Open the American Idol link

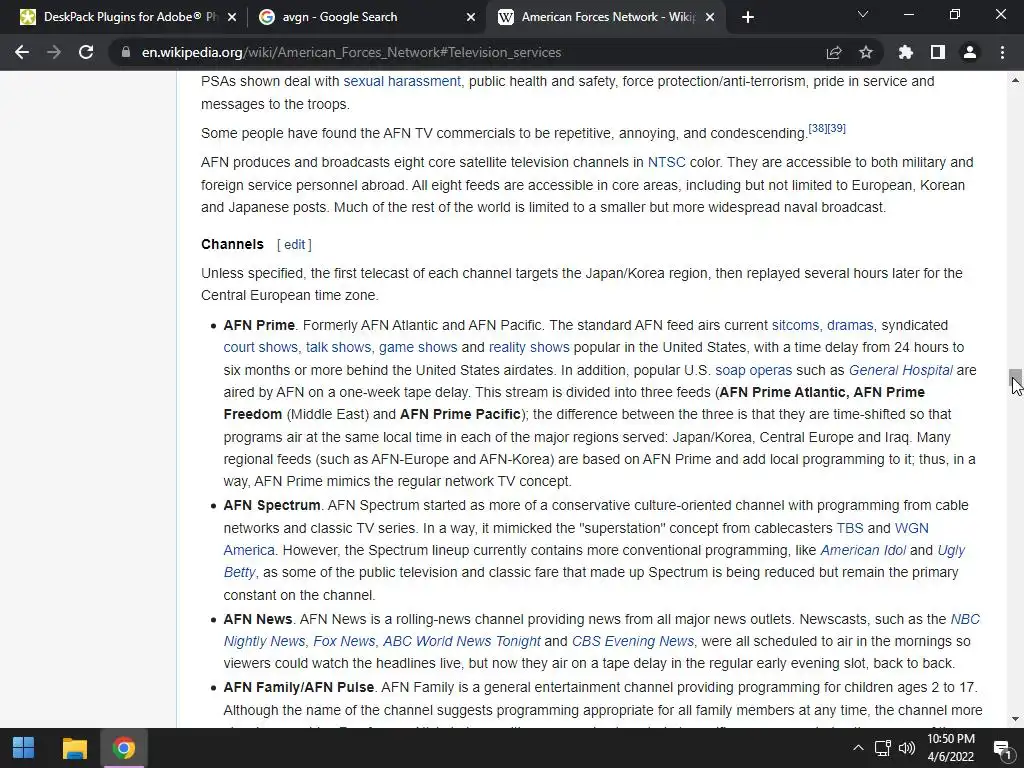[863, 550]
